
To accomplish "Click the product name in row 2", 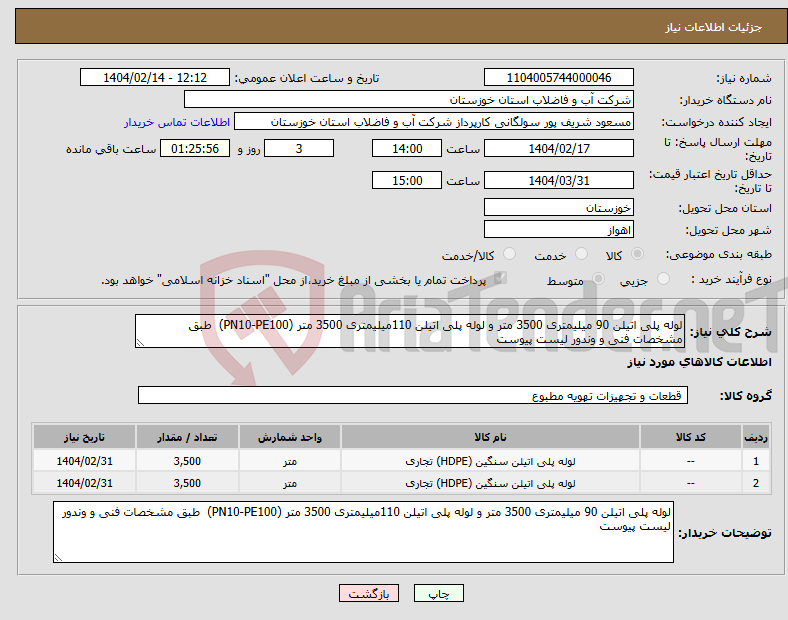I will [490, 483].
